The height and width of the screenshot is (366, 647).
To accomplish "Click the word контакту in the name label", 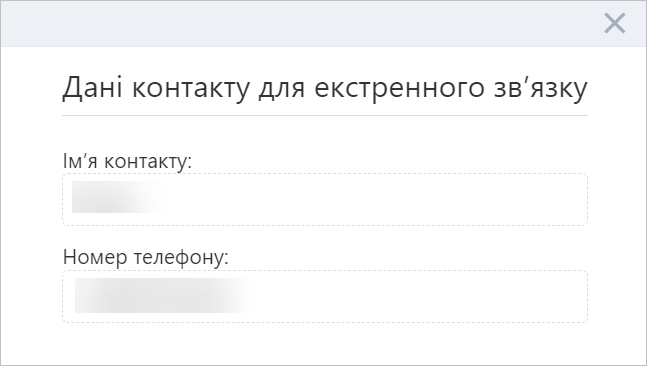I will tap(148, 162).
